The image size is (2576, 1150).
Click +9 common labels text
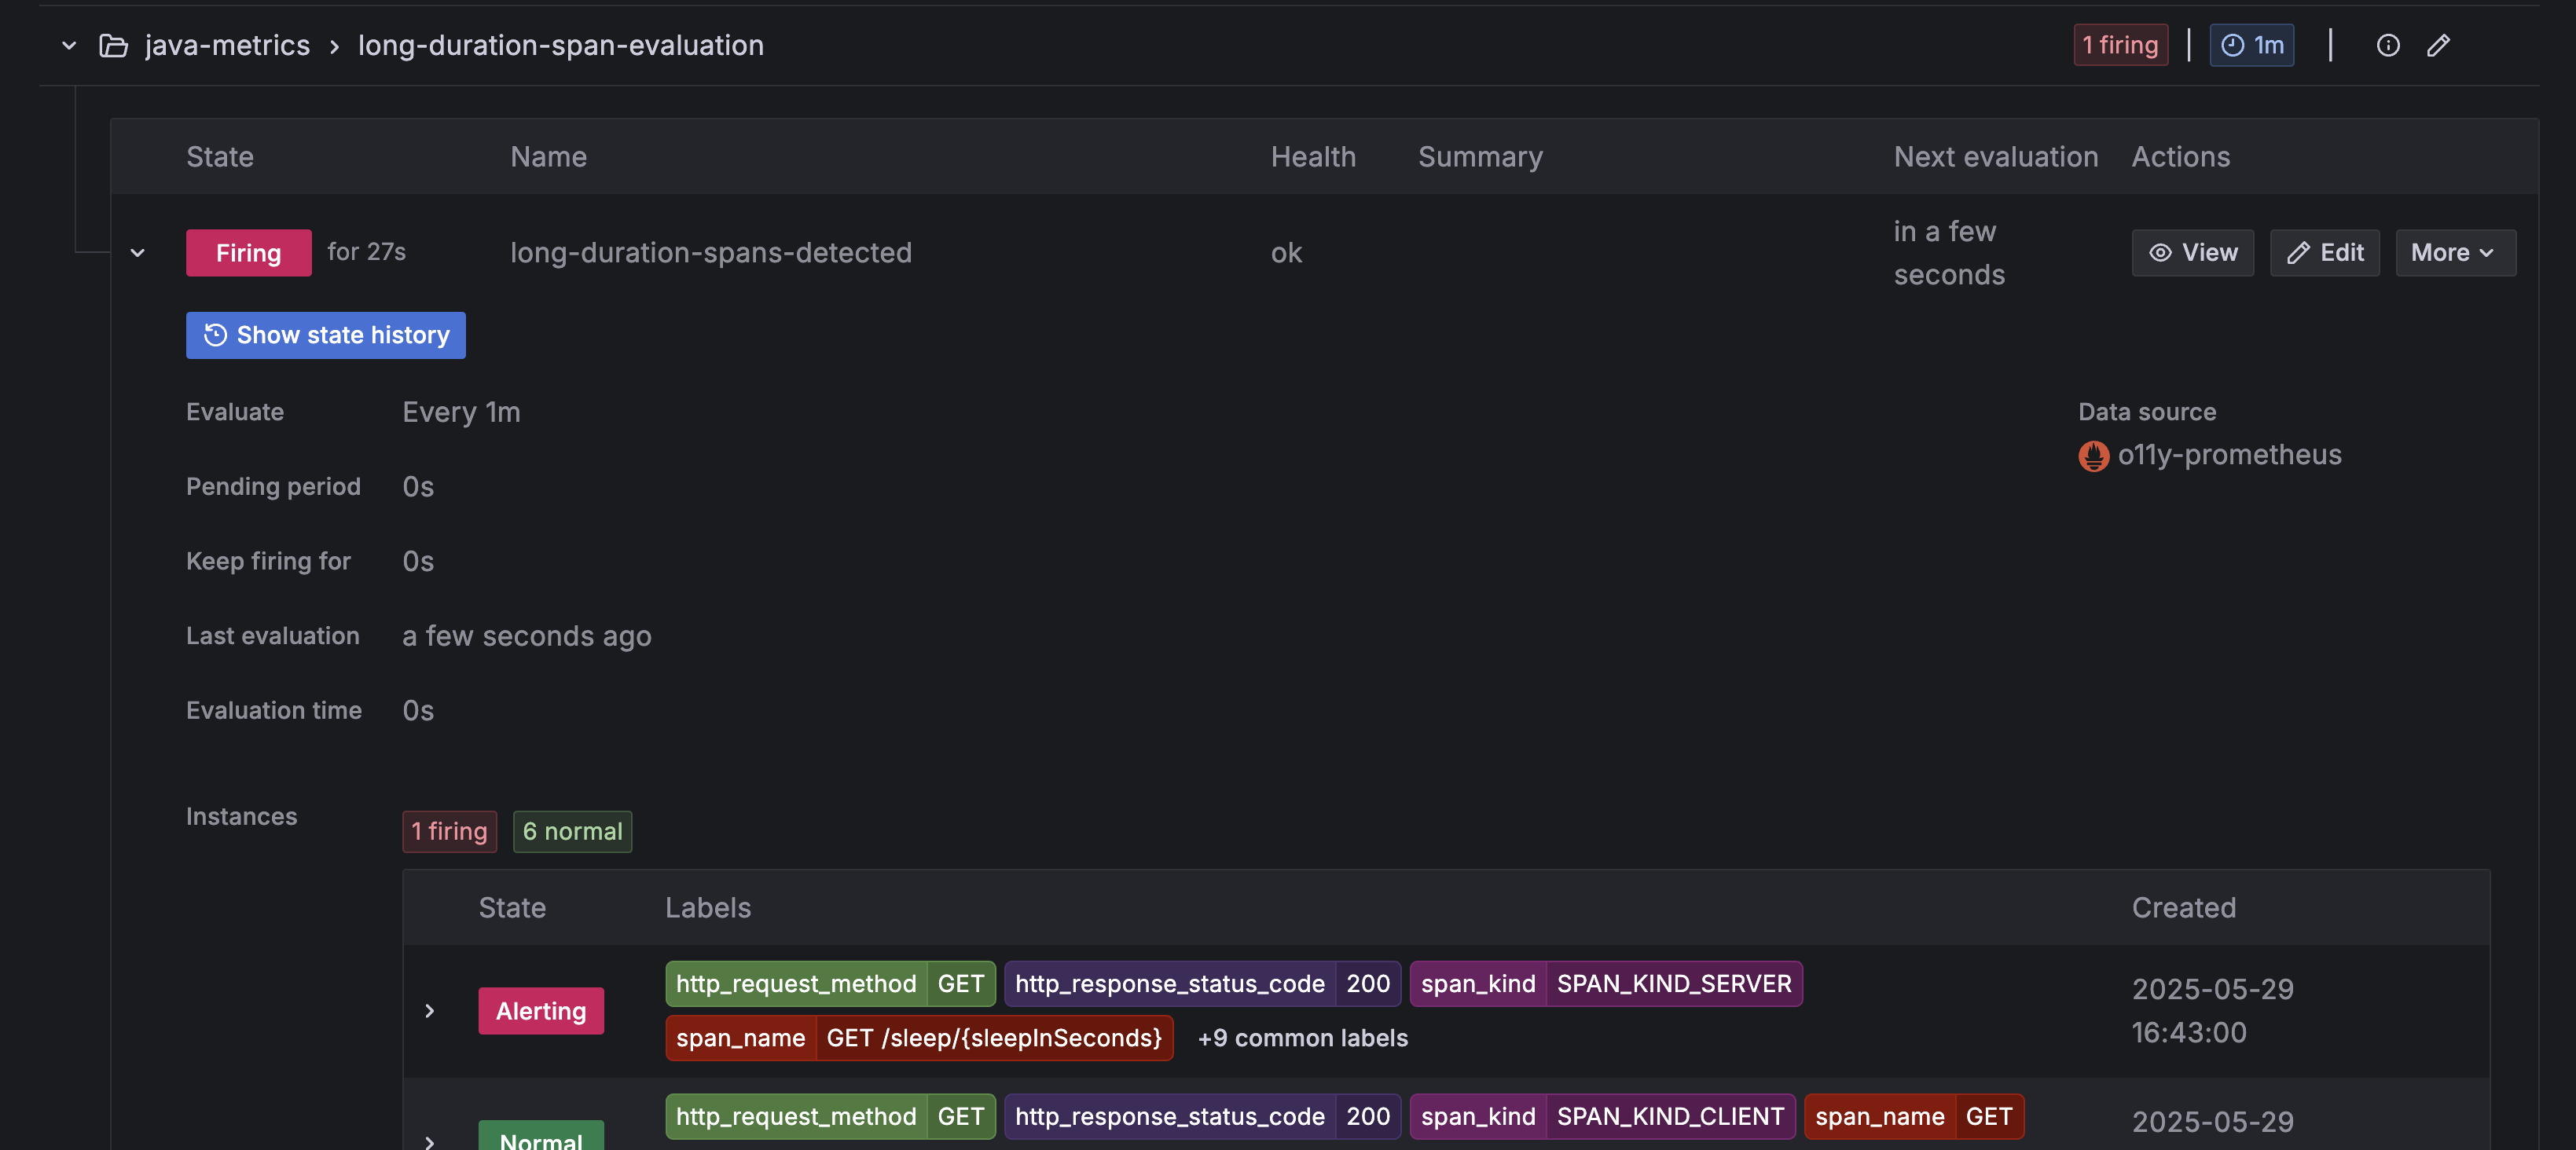tap(1302, 1038)
